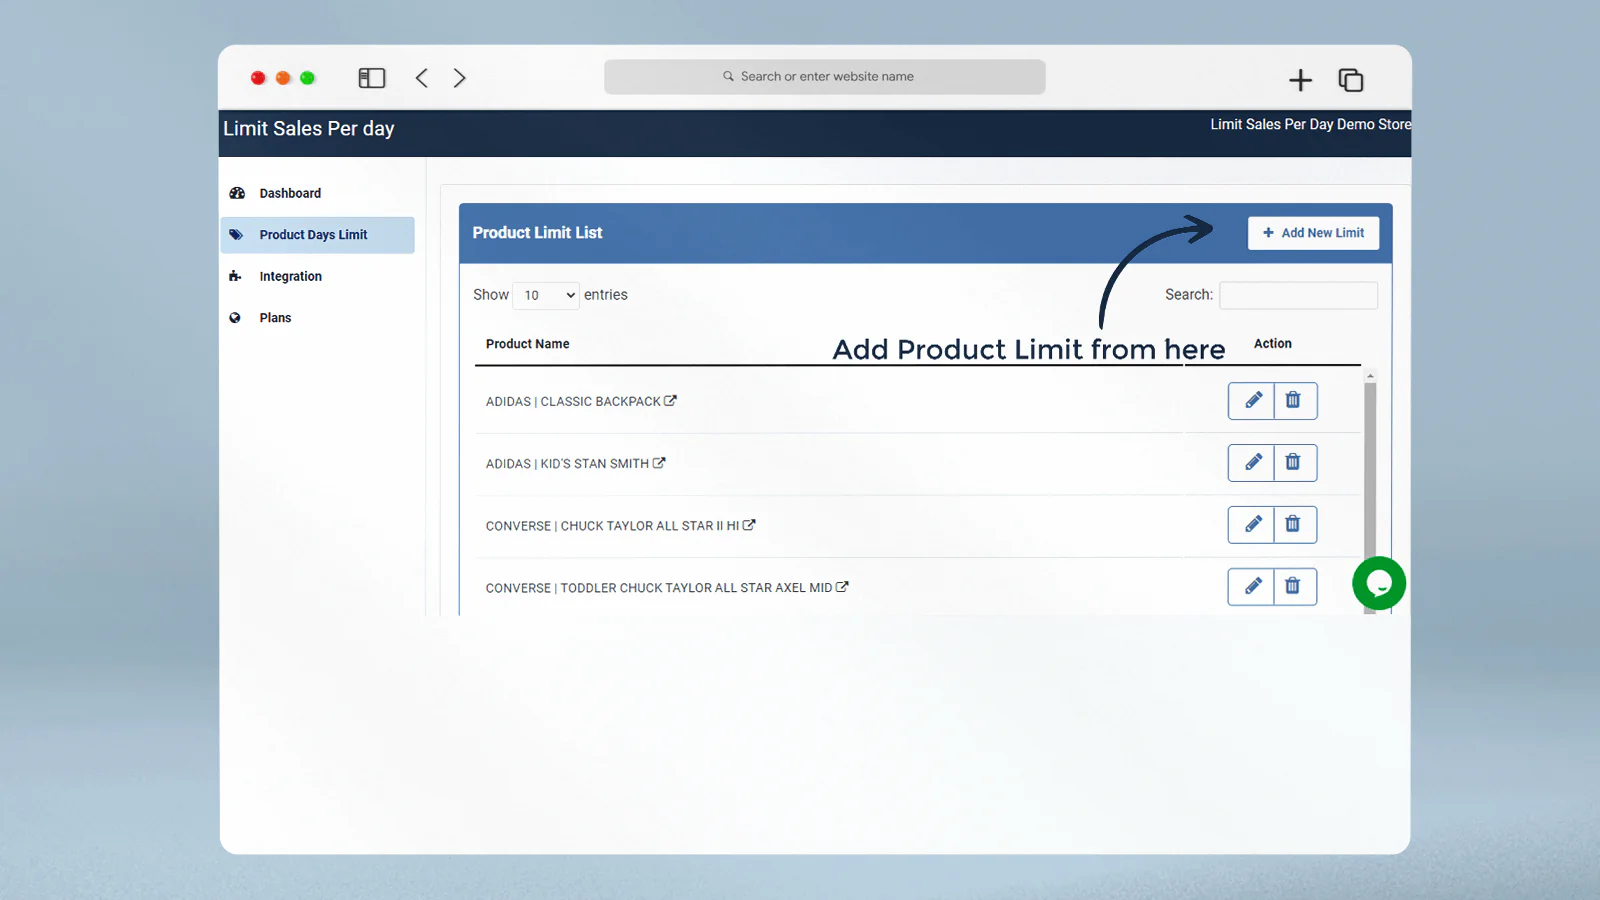Open a new browser tab with plus icon
The width and height of the screenshot is (1600, 900).
coord(1300,80)
